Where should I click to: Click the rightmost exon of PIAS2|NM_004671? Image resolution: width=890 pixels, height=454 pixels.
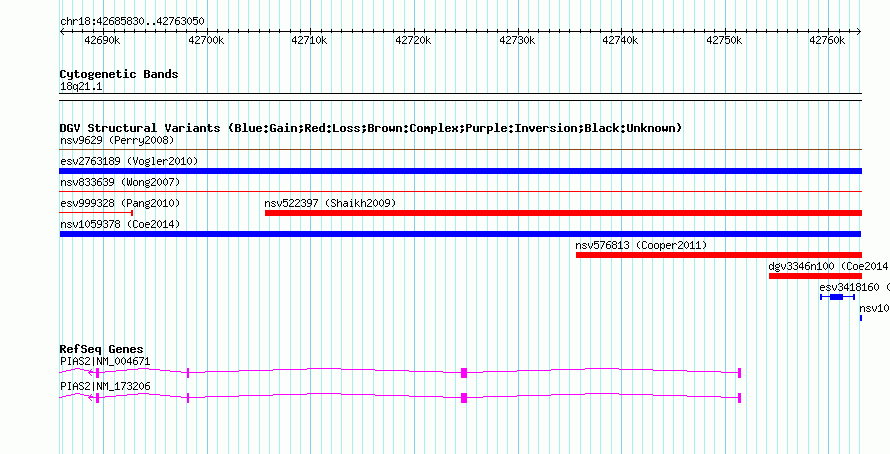pyautogui.click(x=740, y=373)
